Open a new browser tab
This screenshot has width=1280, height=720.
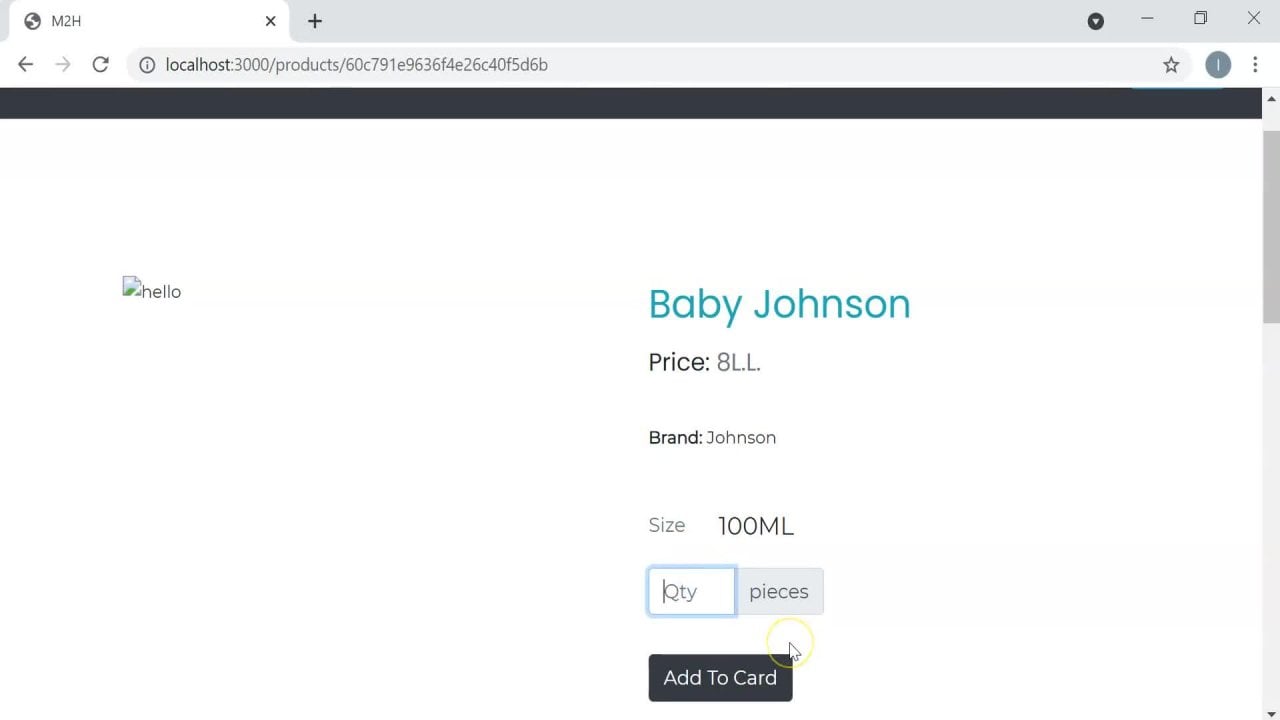tap(315, 21)
